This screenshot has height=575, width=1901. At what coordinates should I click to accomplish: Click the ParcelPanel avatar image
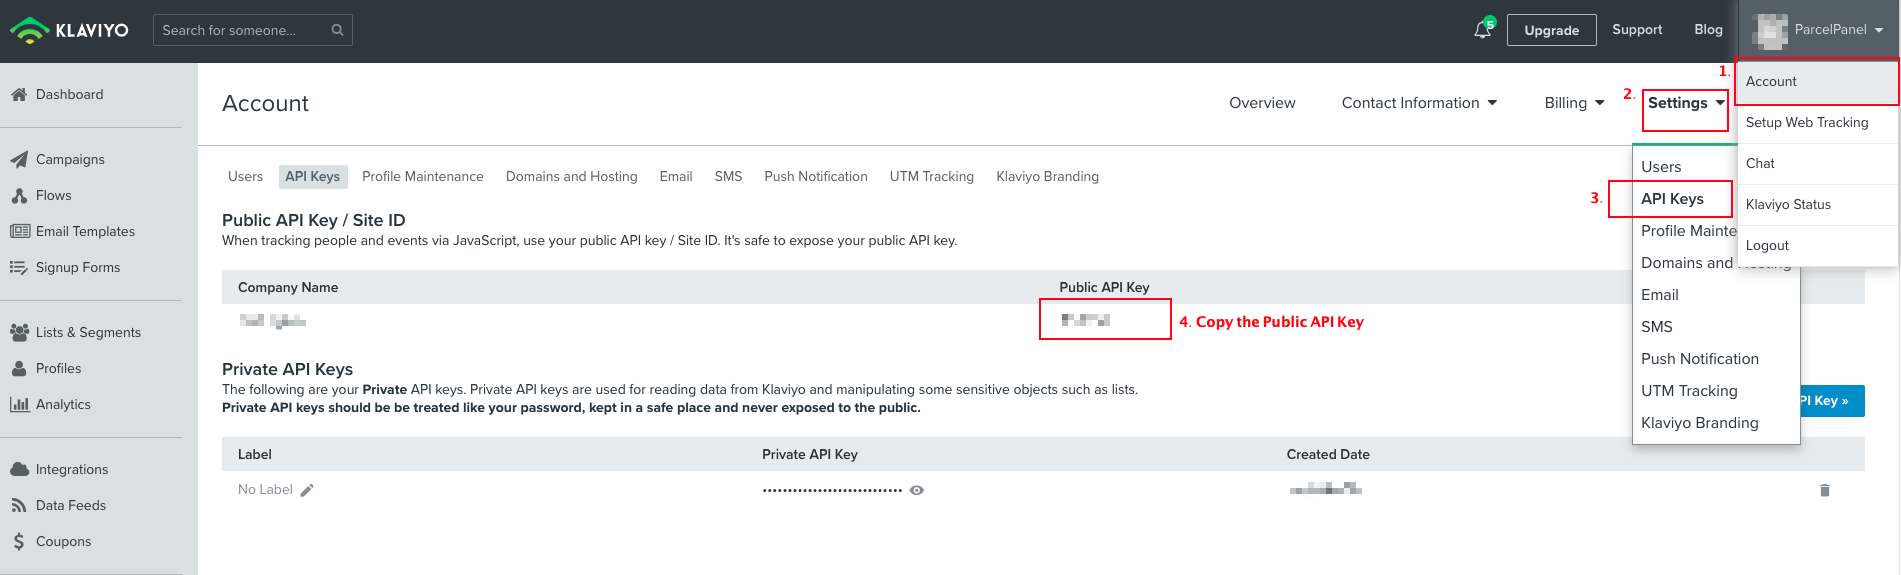point(1771,31)
